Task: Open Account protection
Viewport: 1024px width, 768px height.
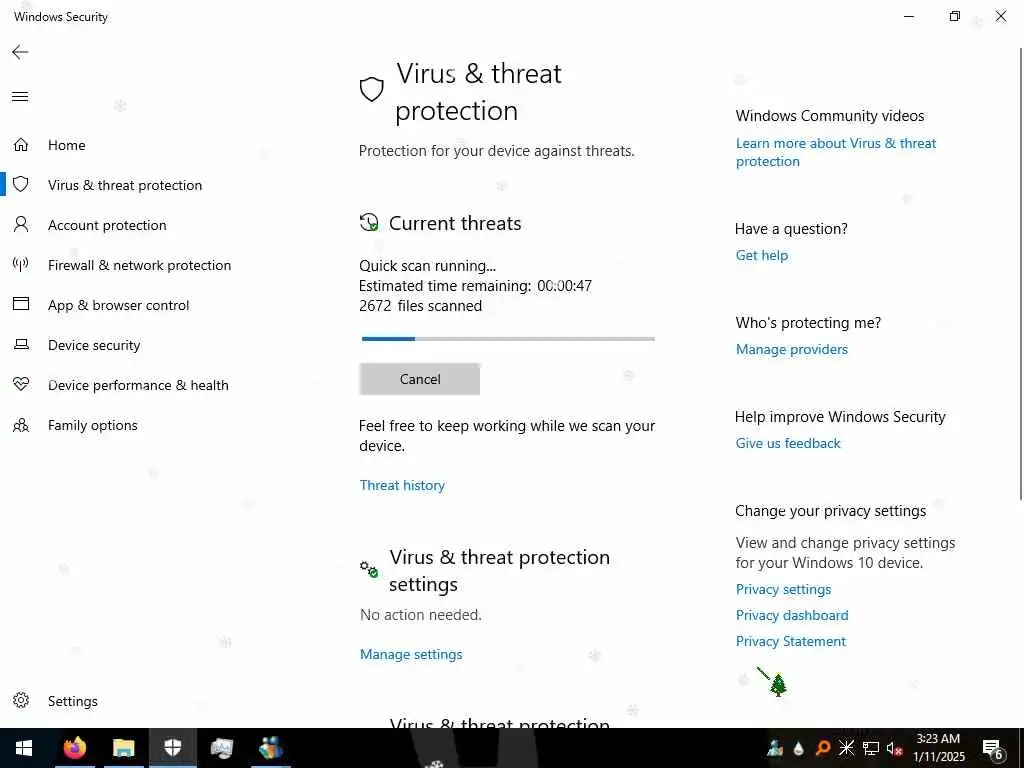Action: 107,225
